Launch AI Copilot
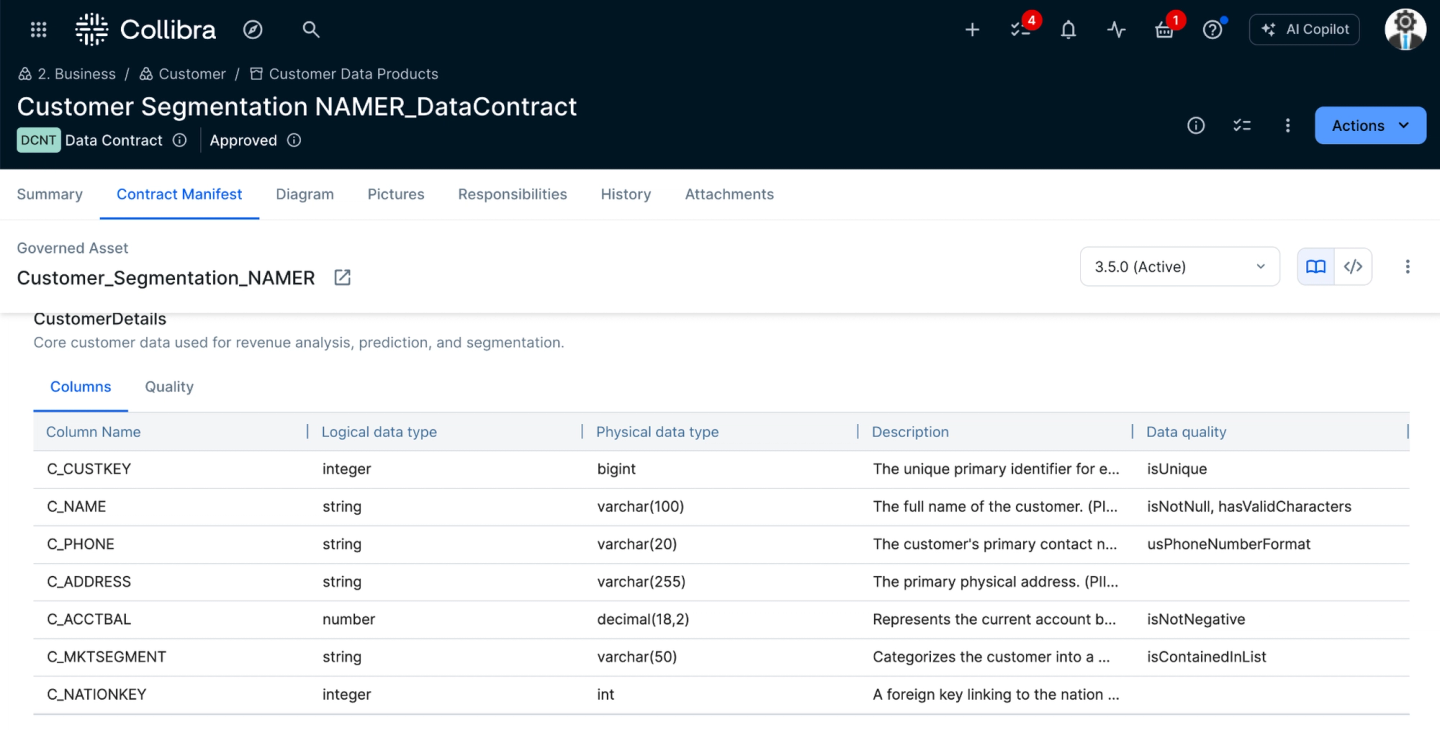Screen dimensions: 1440x730 pos(1305,30)
